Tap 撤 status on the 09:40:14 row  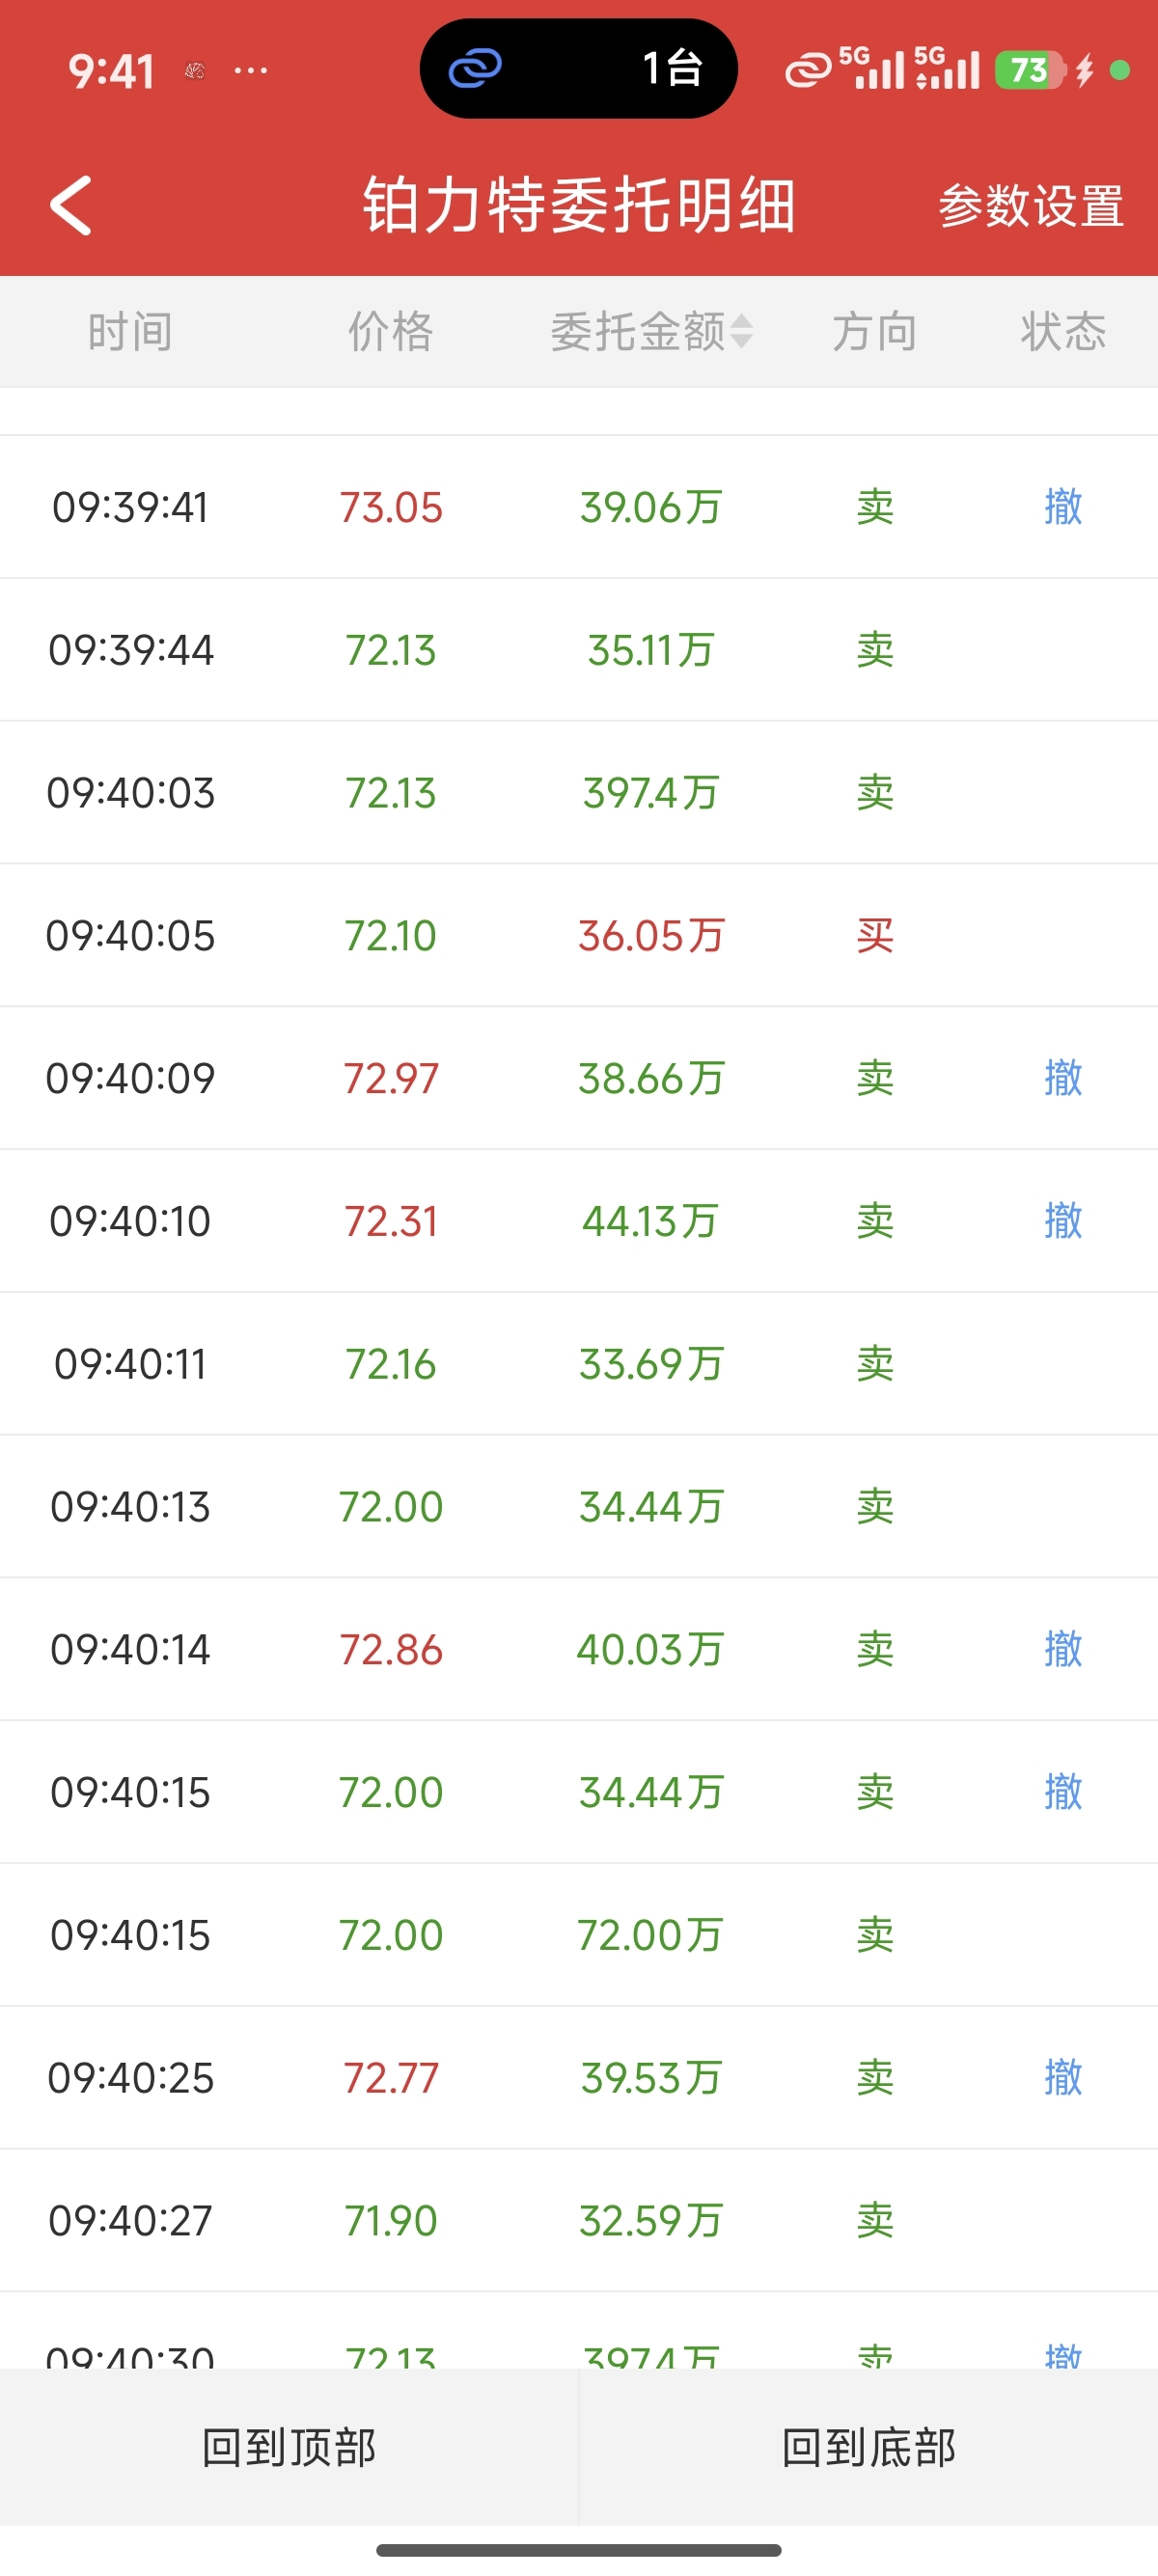(x=1062, y=1649)
